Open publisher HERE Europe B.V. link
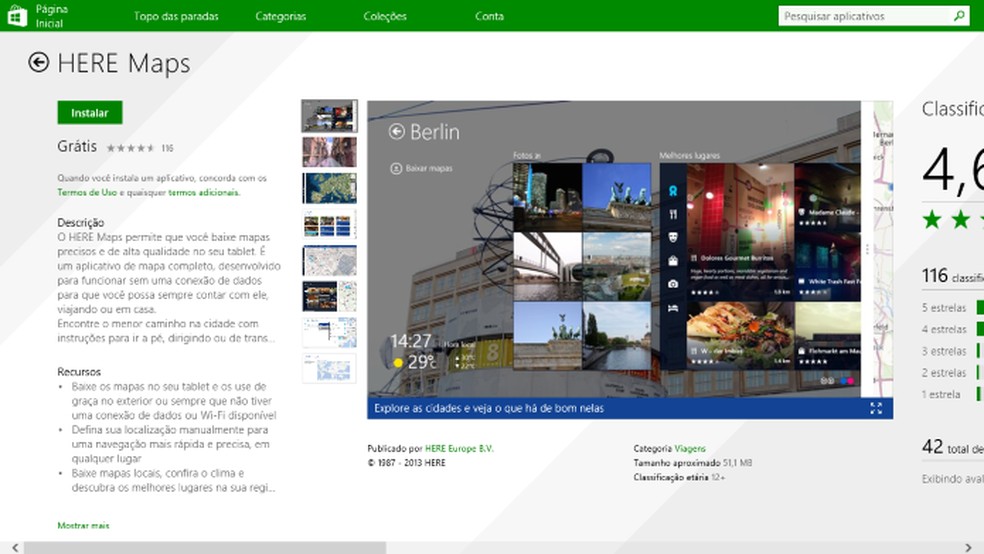Image resolution: width=984 pixels, height=554 pixels. (x=459, y=449)
